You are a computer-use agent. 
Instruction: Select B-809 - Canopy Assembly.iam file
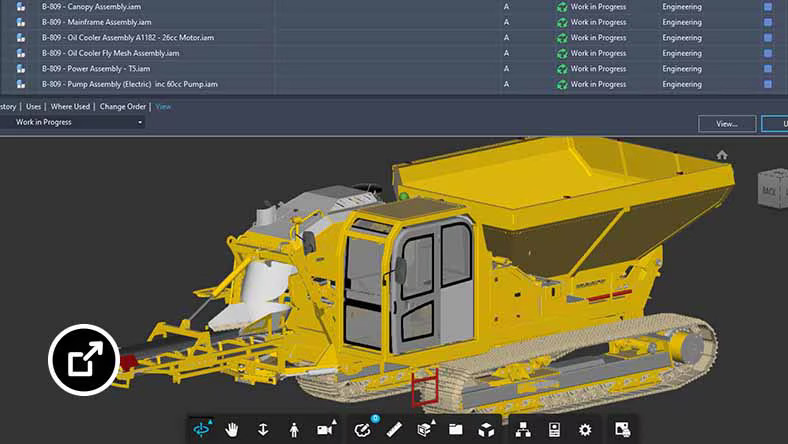click(x=91, y=7)
